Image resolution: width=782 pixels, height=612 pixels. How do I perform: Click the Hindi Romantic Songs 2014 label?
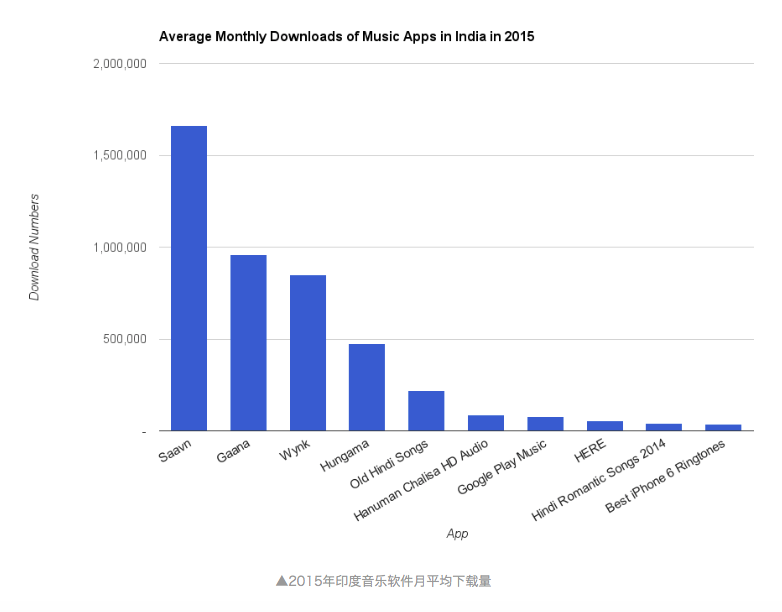pyautogui.click(x=598, y=479)
